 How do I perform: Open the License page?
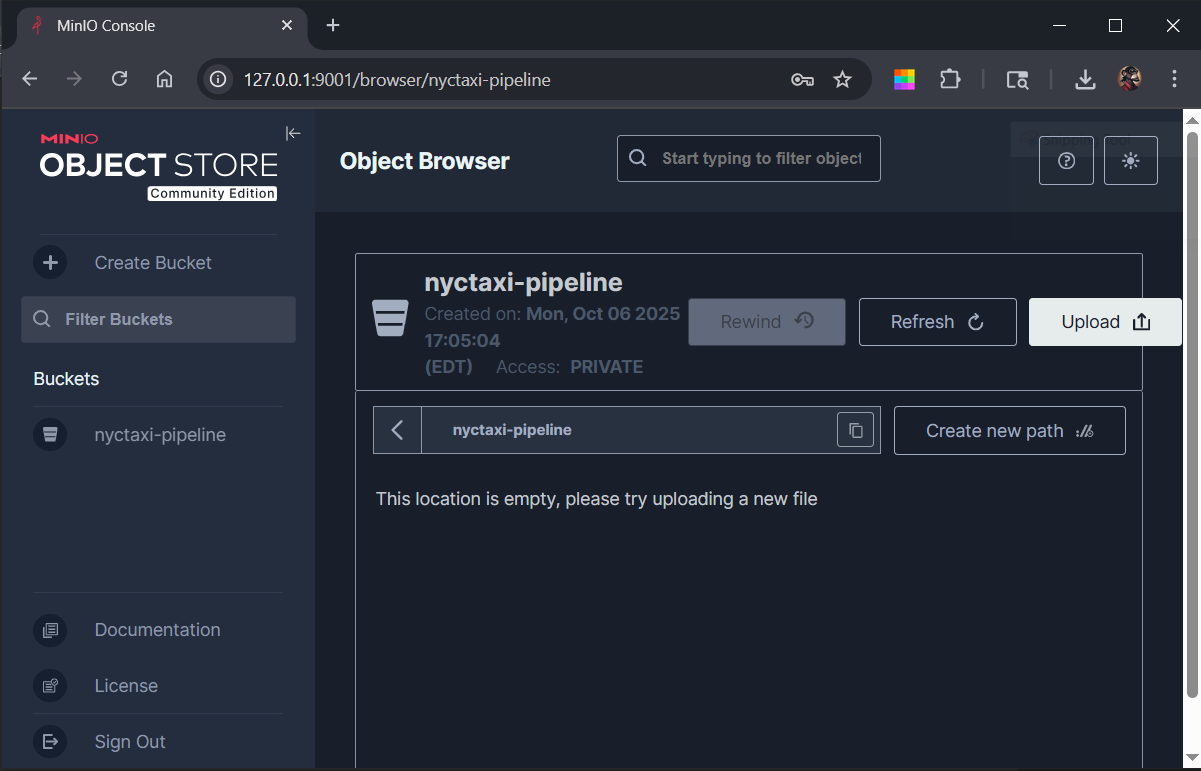click(126, 686)
